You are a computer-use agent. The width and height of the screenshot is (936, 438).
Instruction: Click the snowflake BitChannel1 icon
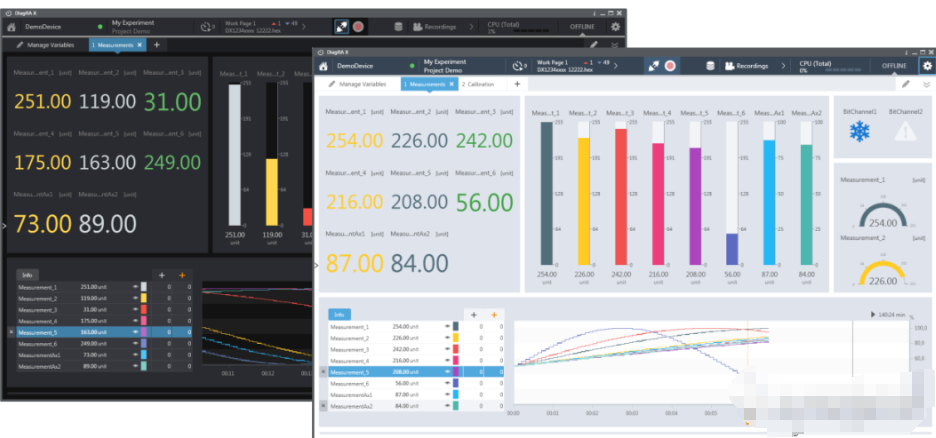coord(858,131)
